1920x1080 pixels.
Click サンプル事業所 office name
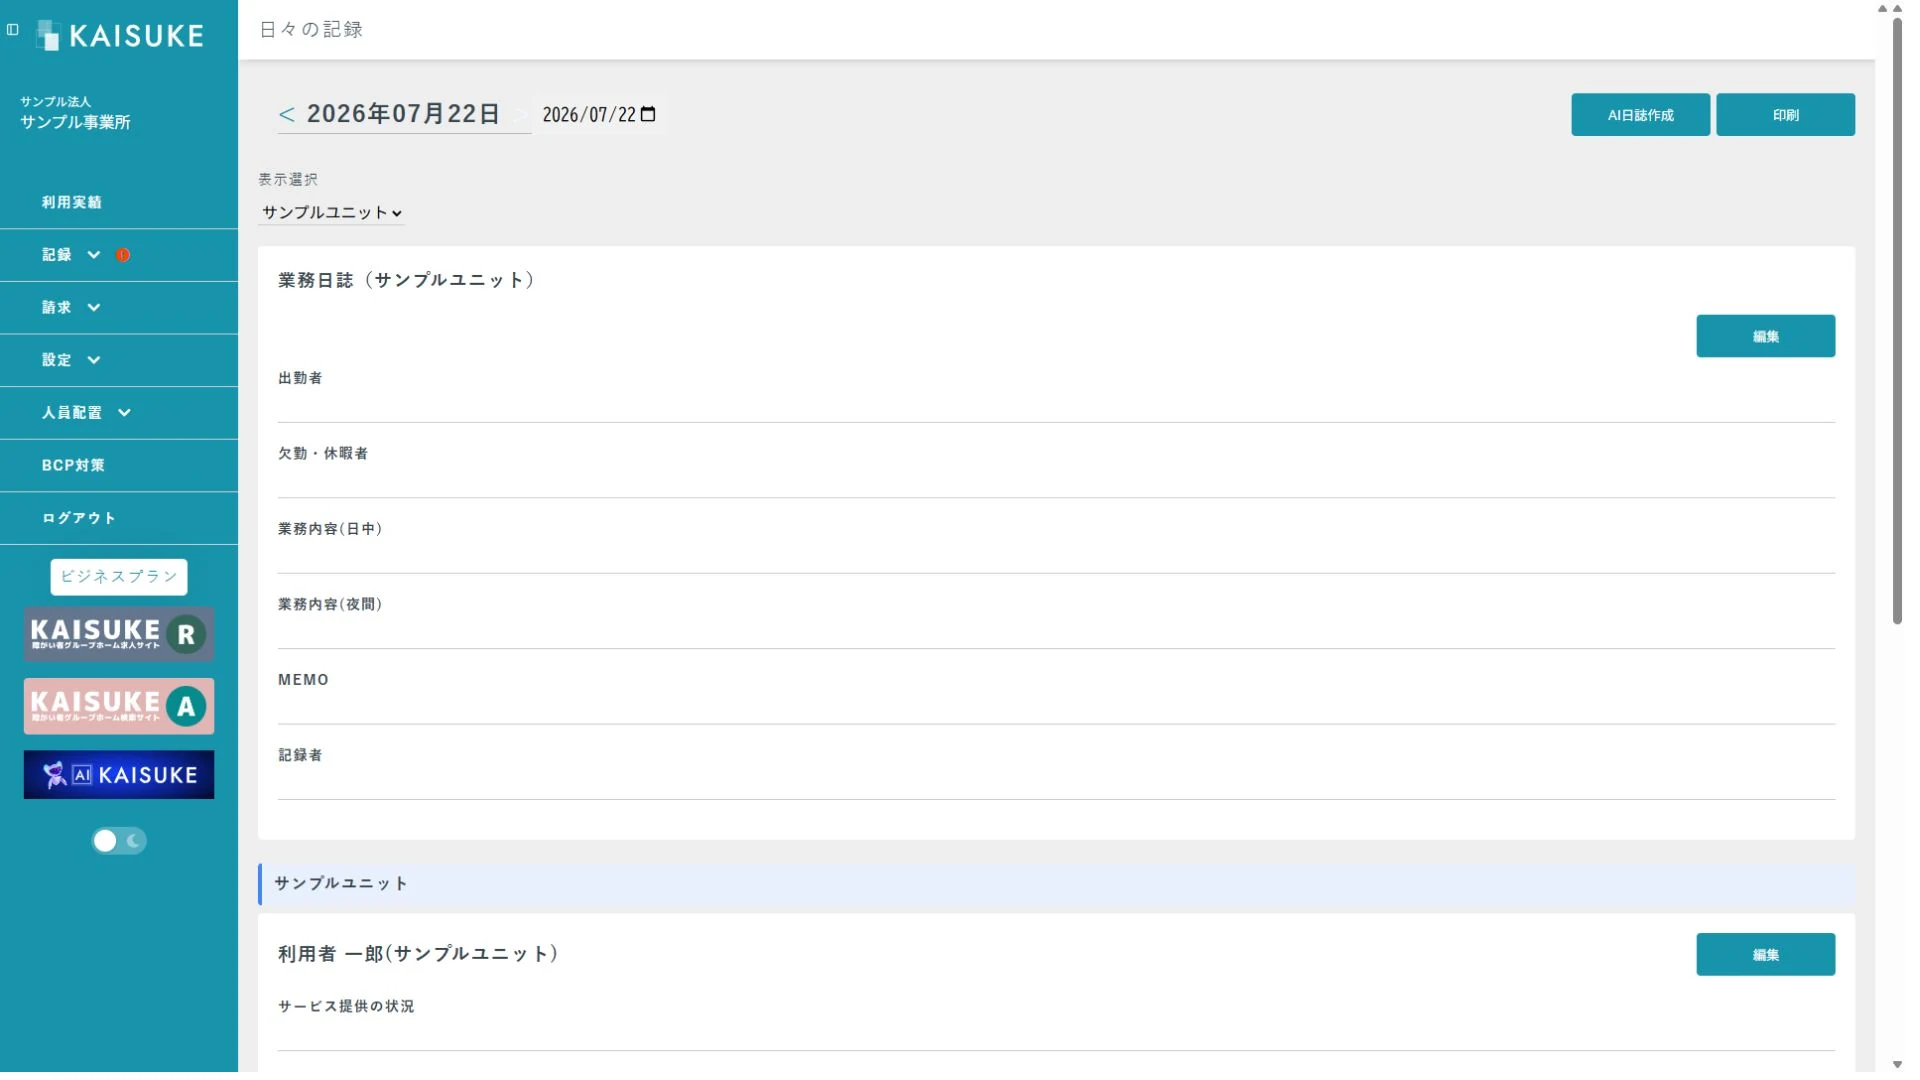(75, 122)
